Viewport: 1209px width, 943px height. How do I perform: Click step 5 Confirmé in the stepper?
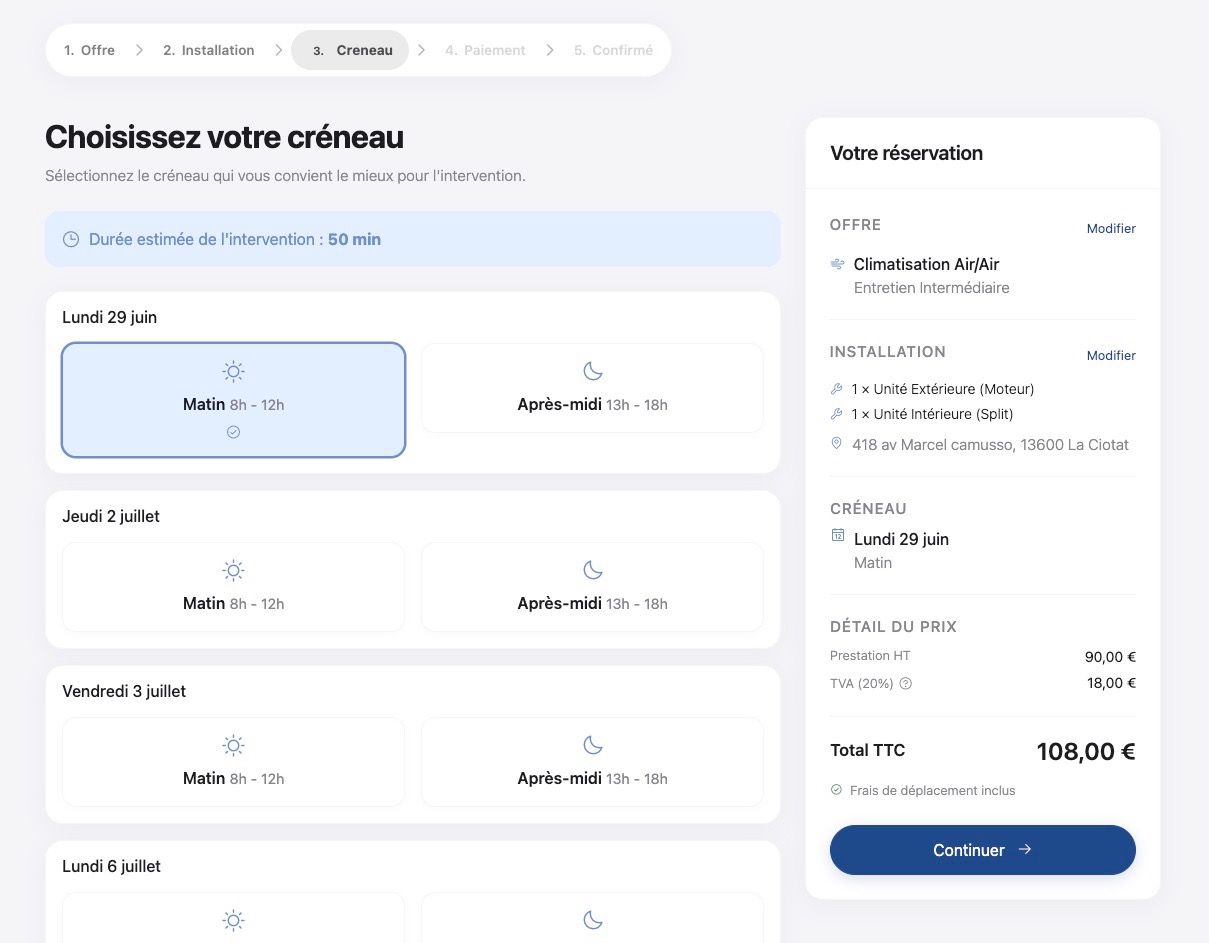[613, 50]
